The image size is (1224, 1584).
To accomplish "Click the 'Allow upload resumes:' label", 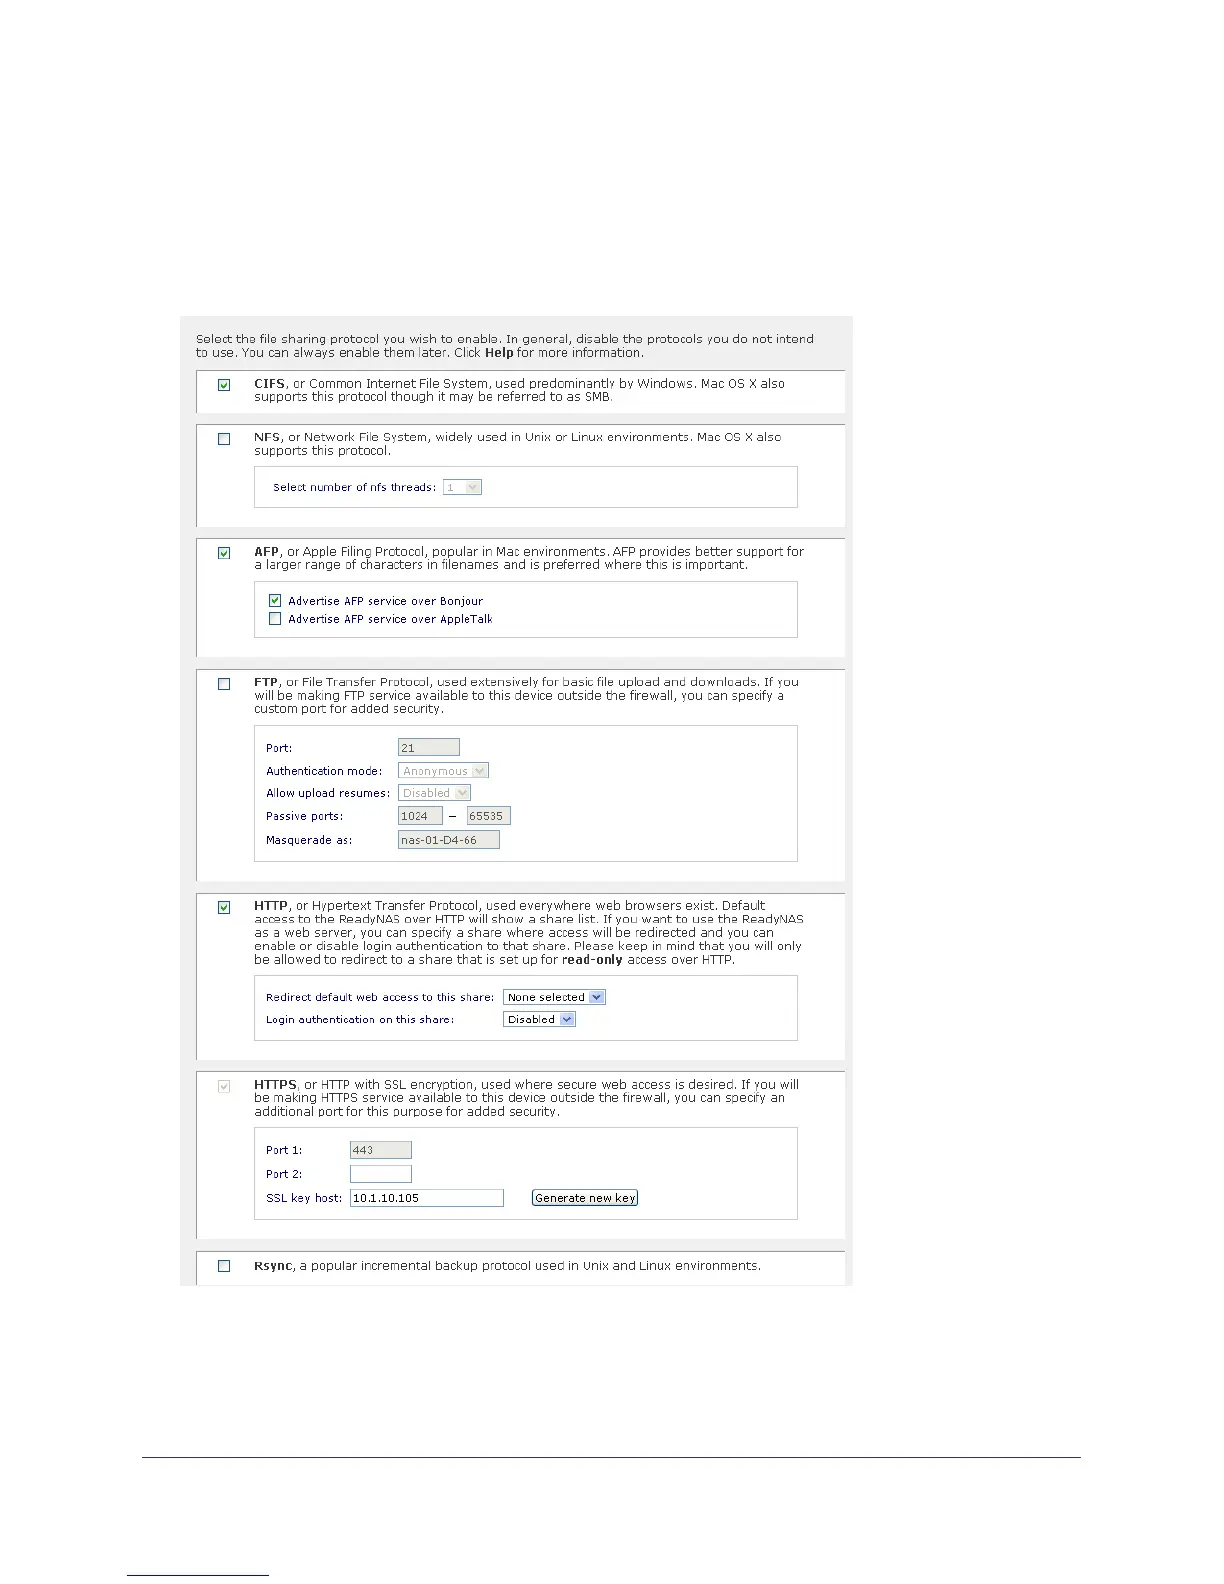I will [328, 793].
